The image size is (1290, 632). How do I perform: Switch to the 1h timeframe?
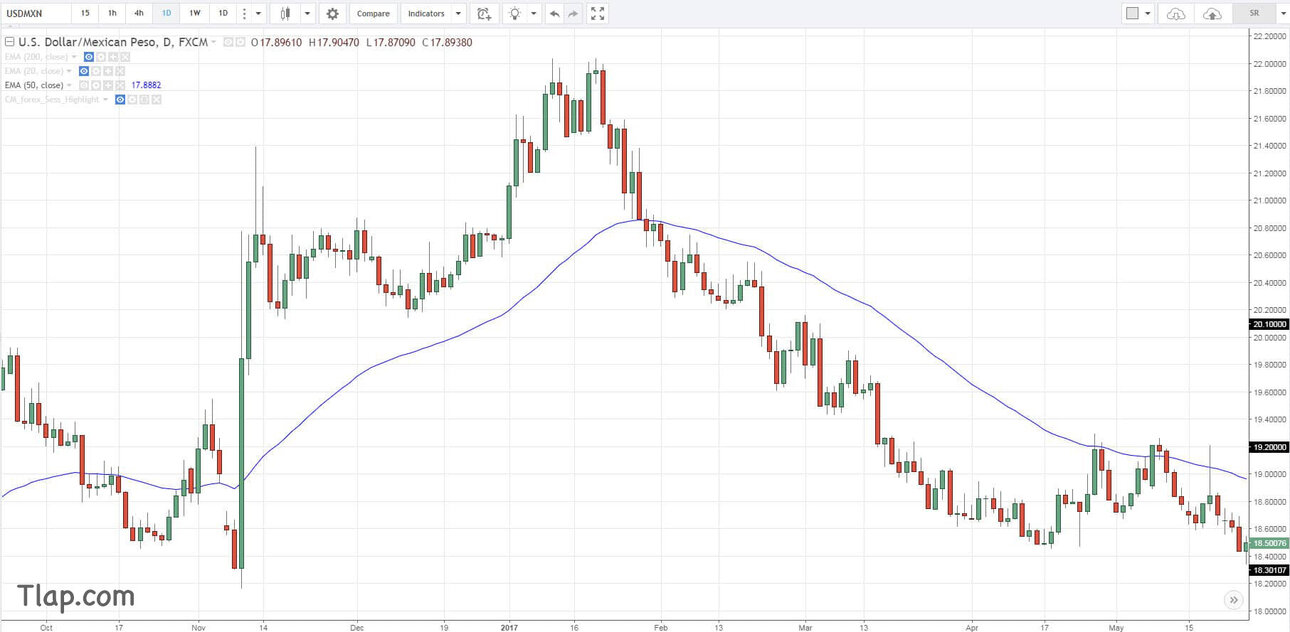coord(112,14)
